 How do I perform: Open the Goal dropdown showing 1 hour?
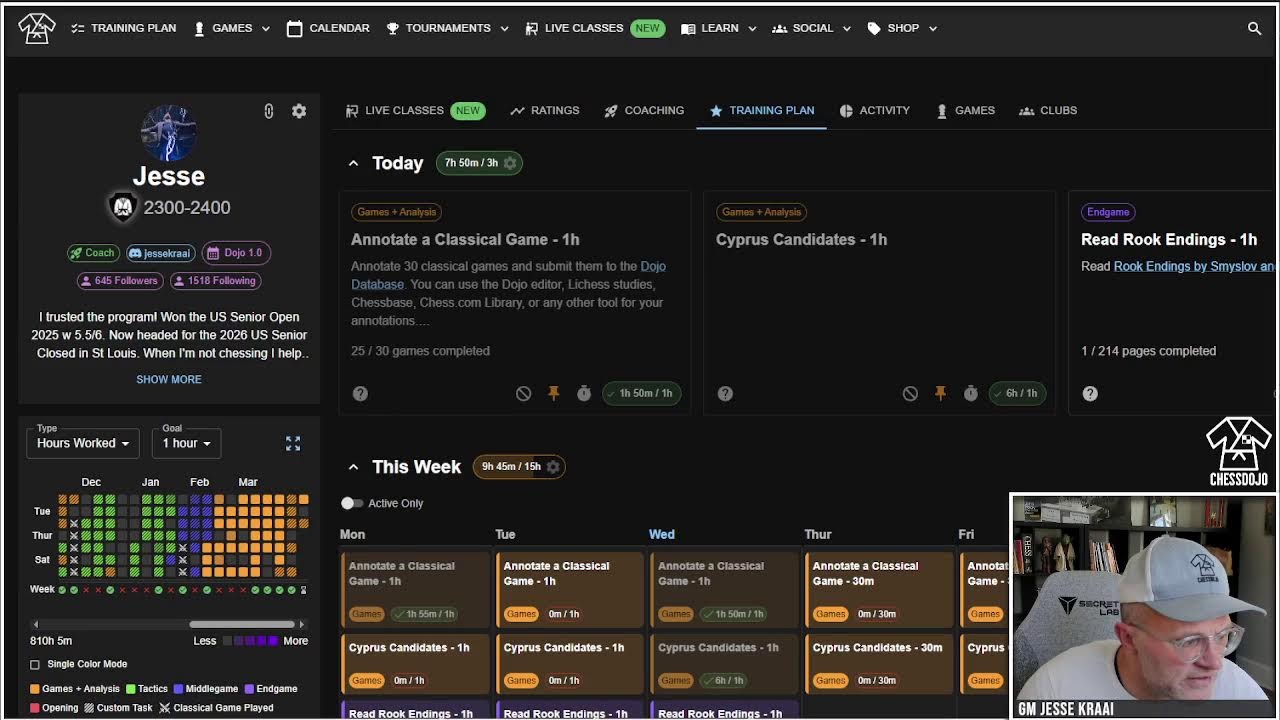186,443
